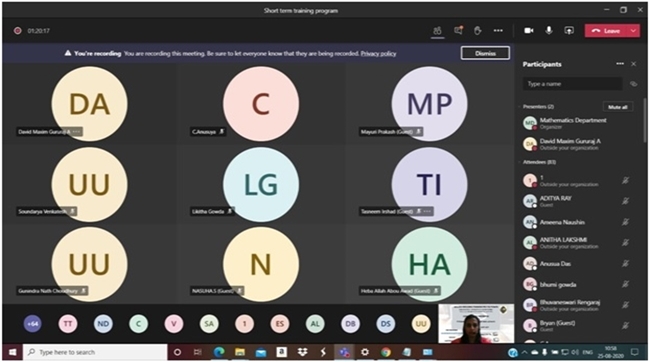Screen dimensions: 650x362
Task: Click the Type a name search field
Action: (x=572, y=84)
